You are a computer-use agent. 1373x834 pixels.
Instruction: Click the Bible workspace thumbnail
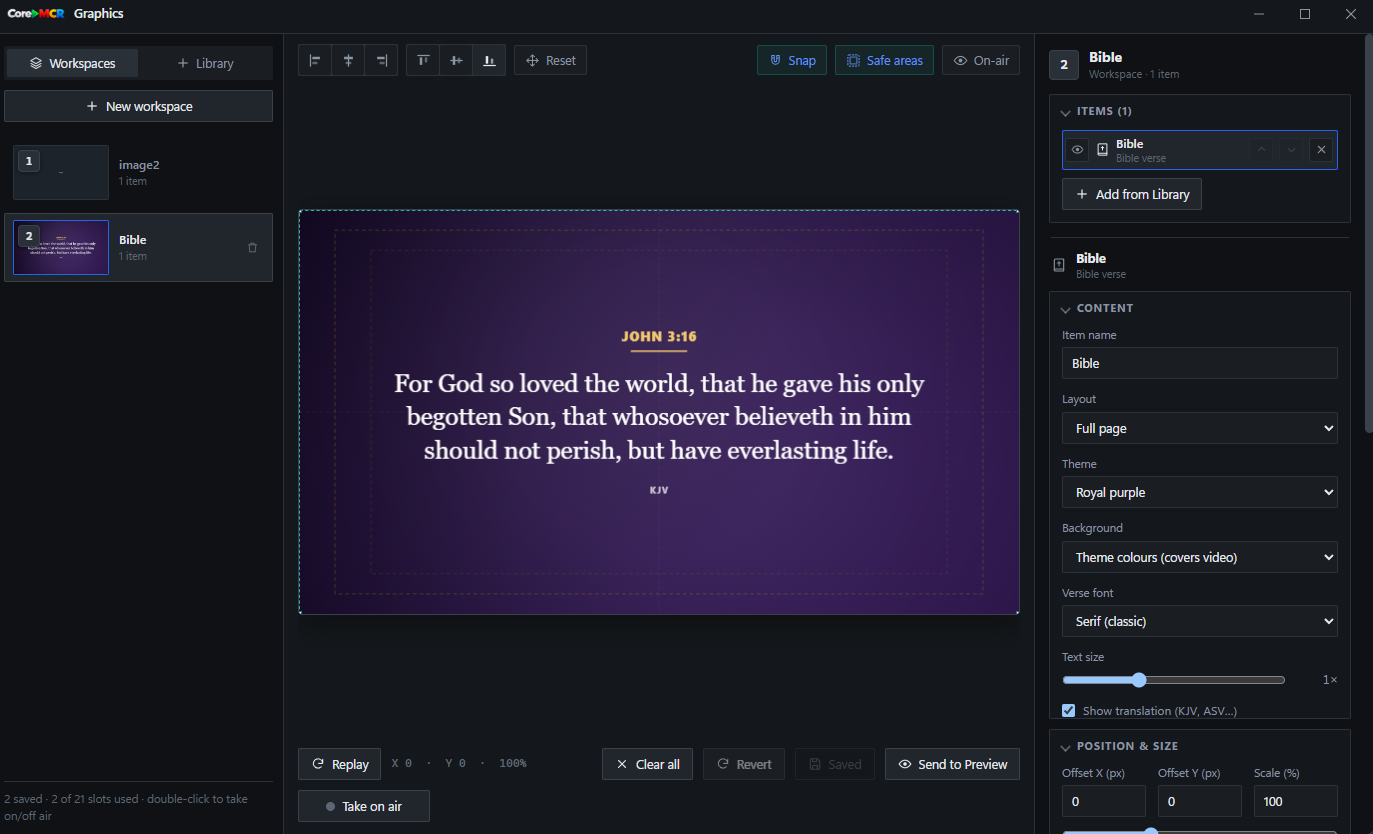pos(61,247)
